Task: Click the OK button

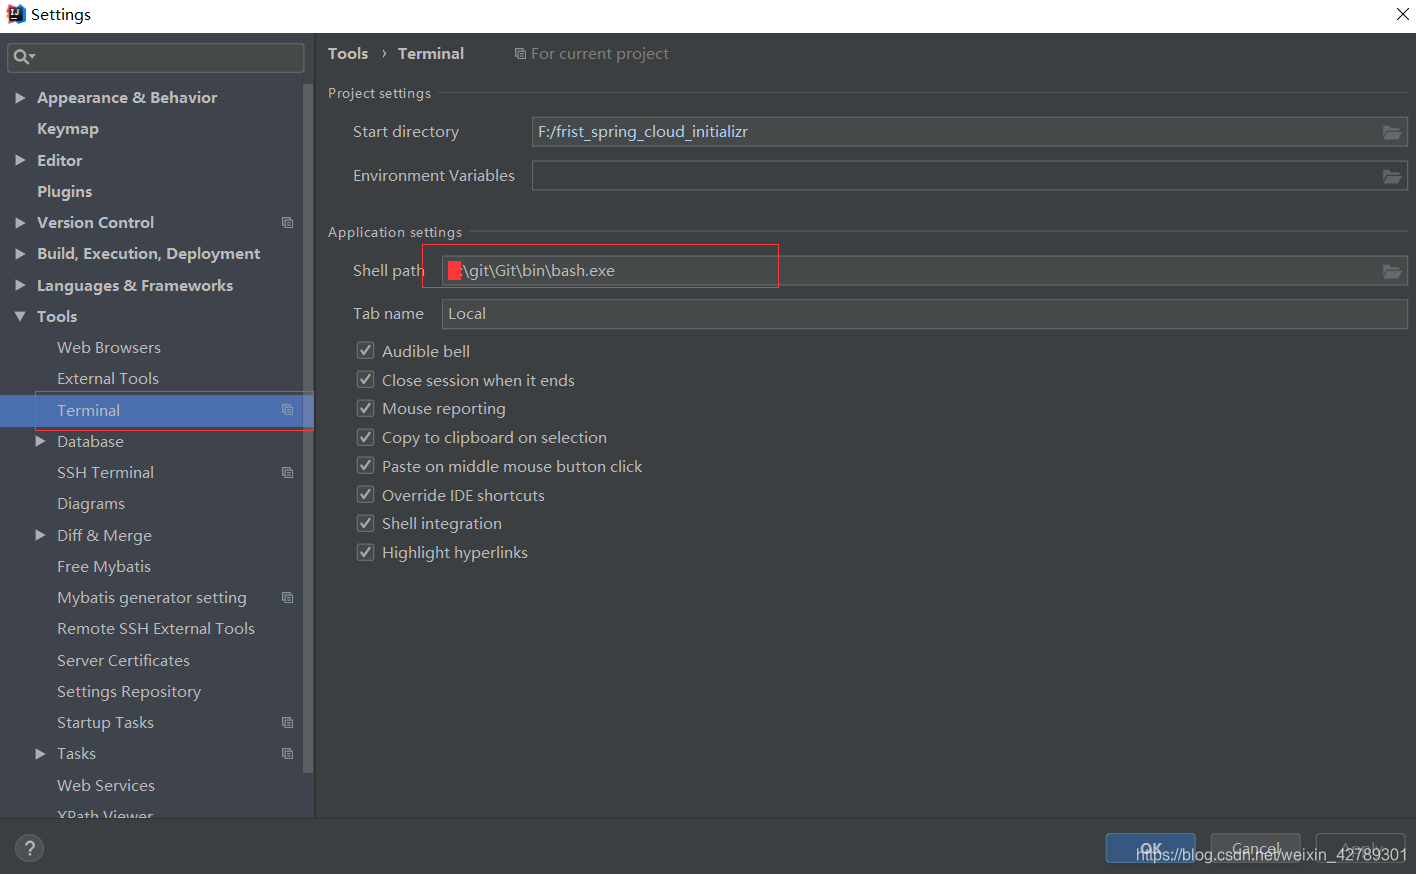Action: coord(1151,848)
